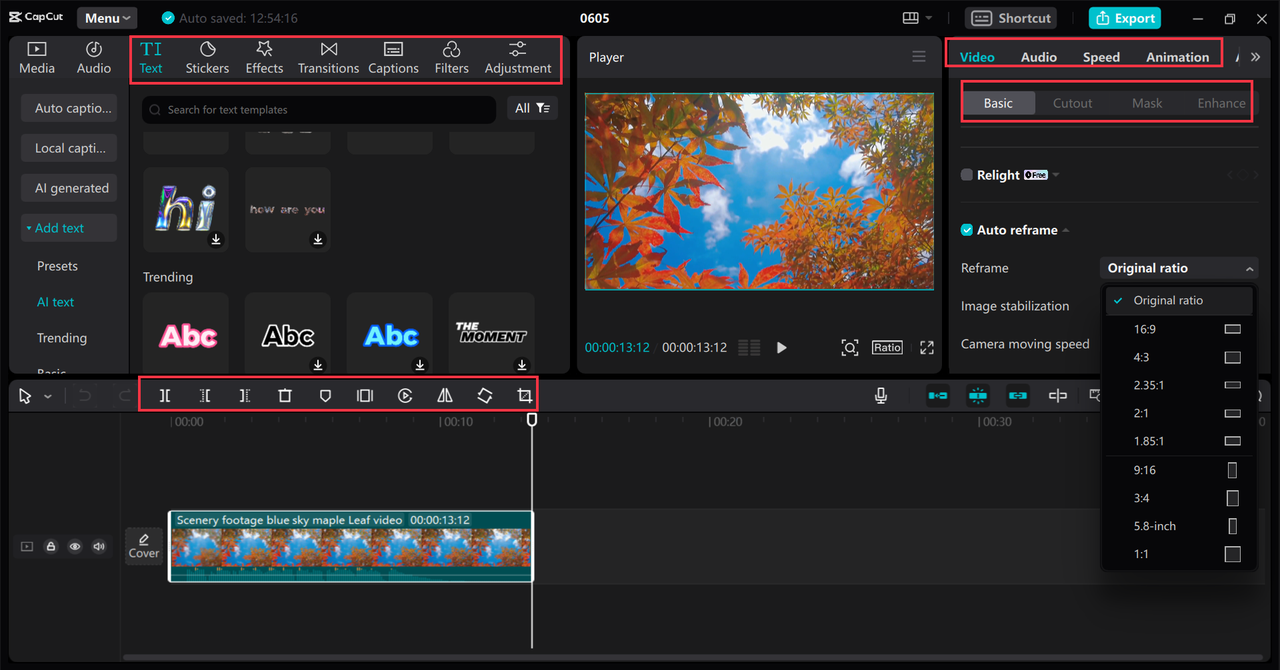Screen dimensions: 1280x670
Task: Toggle track visibility eye icon
Action: (x=75, y=547)
